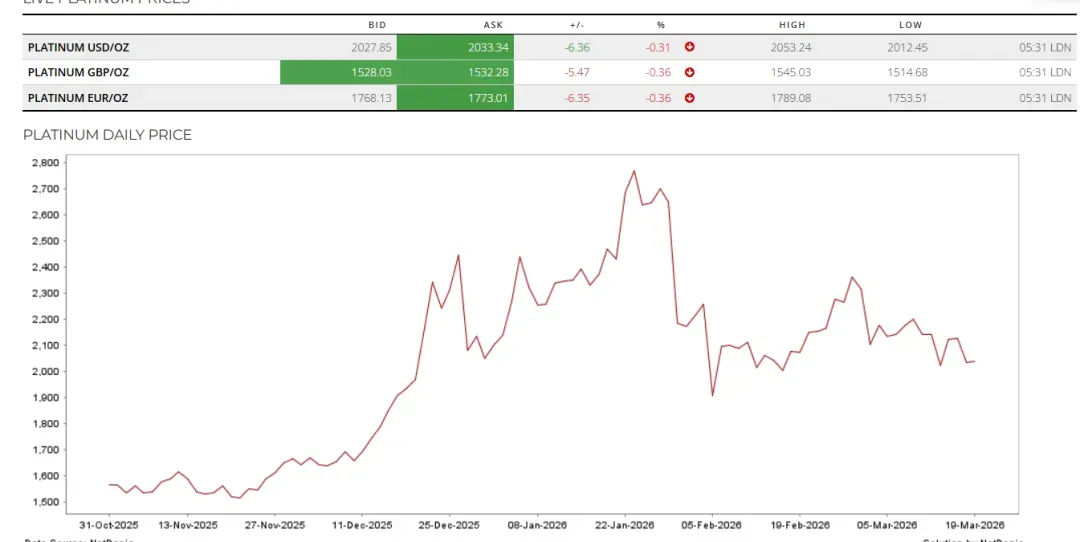
Task: Click the USD high value 2053.24
Action: [x=791, y=48]
